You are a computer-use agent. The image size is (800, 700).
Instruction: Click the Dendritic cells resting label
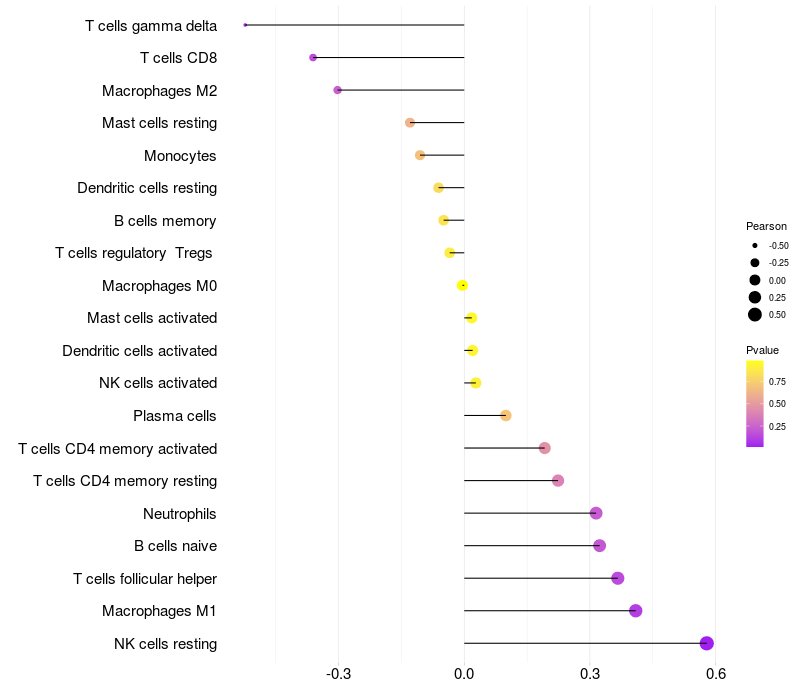[147, 188]
